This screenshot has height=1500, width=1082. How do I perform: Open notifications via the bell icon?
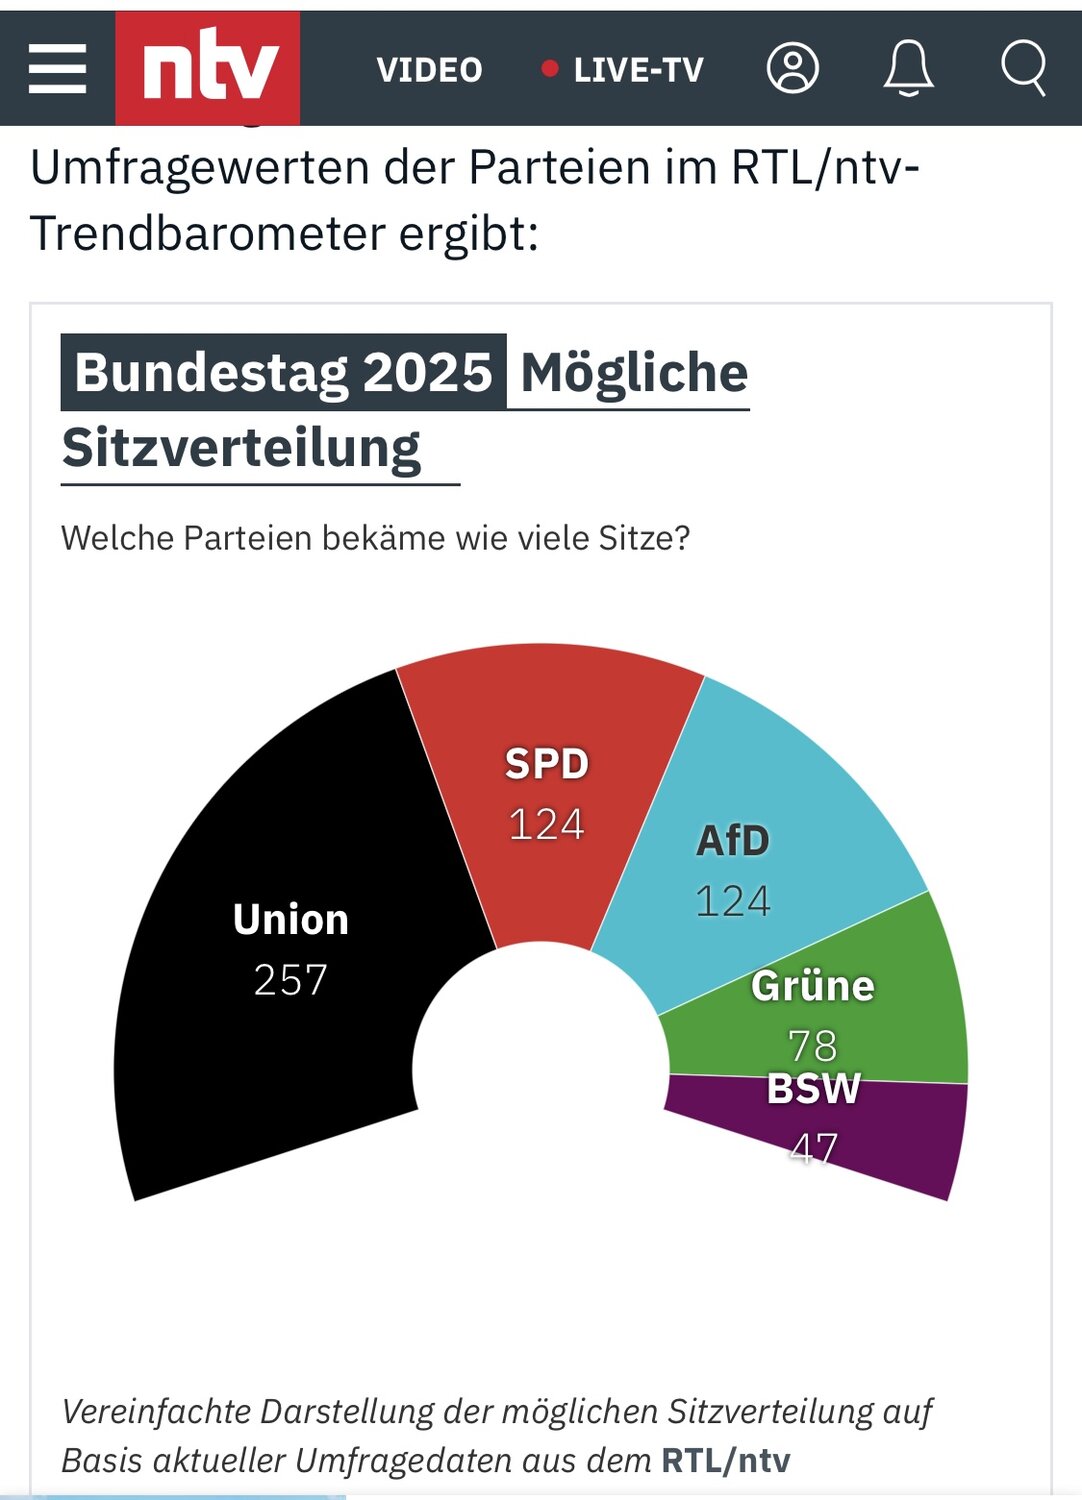coord(908,69)
